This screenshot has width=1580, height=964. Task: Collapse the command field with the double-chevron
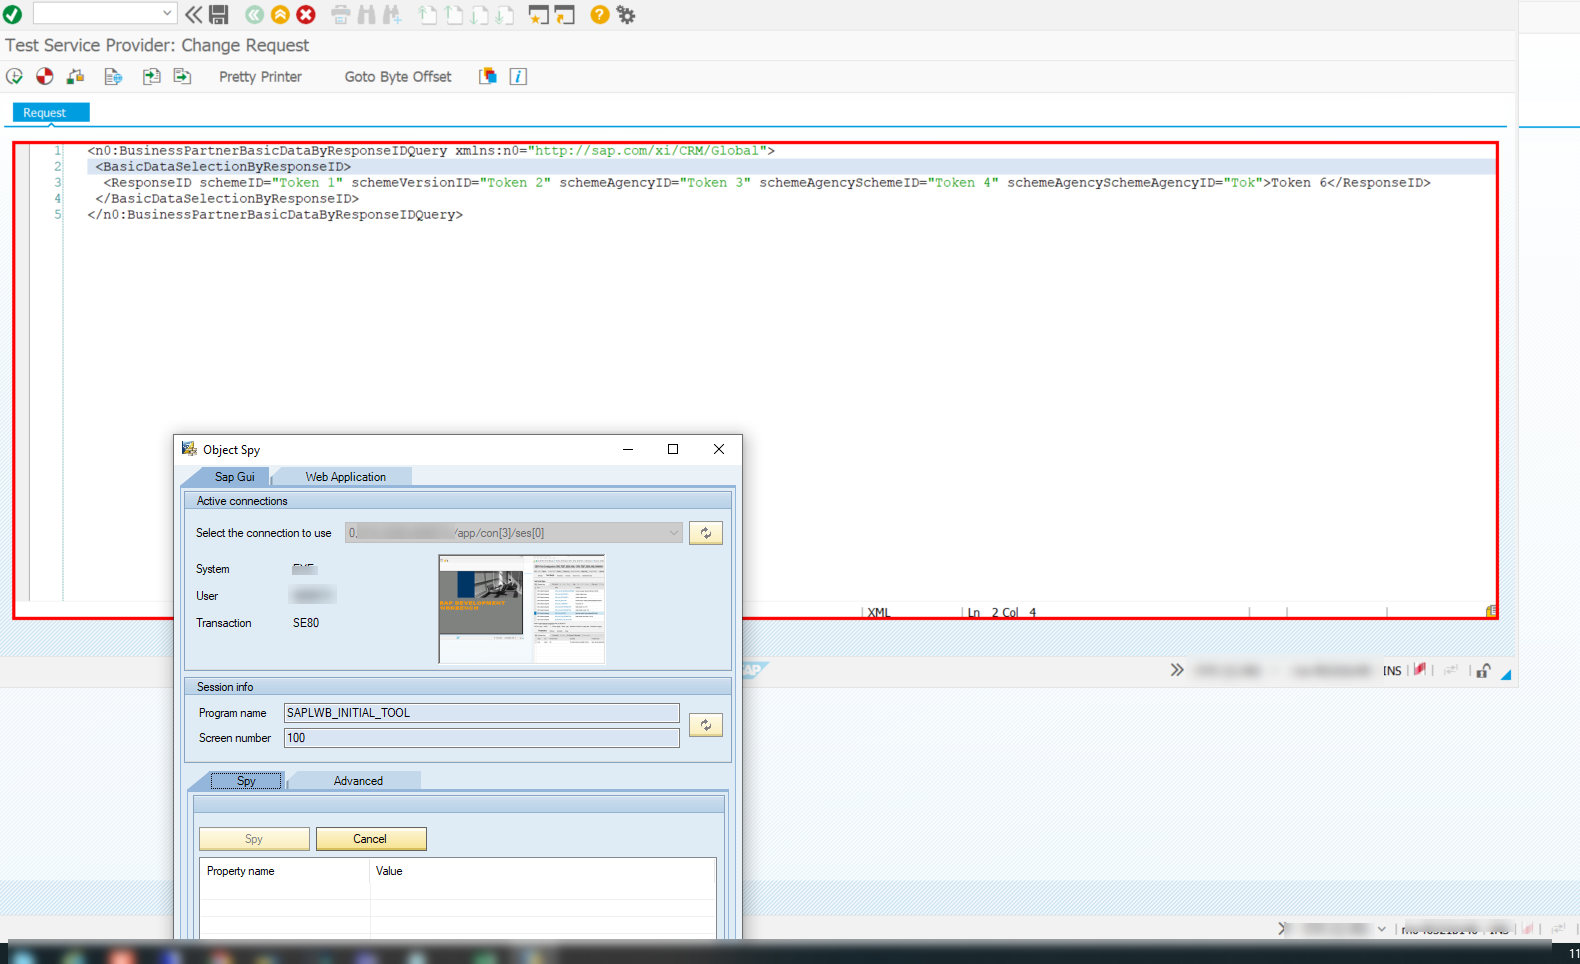[x=193, y=15]
